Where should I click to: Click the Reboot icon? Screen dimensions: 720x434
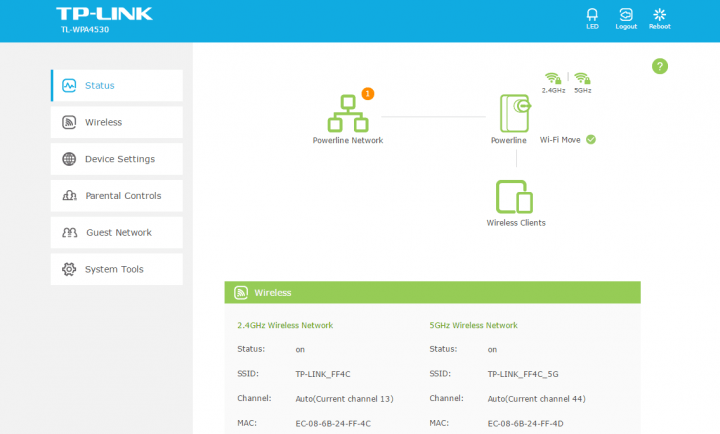[x=659, y=14]
